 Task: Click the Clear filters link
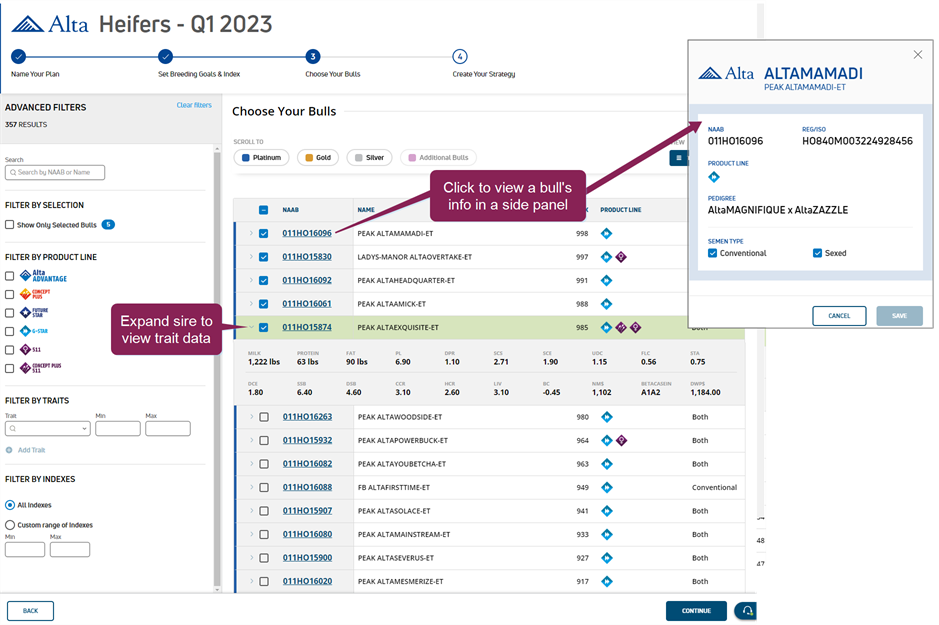pos(194,105)
